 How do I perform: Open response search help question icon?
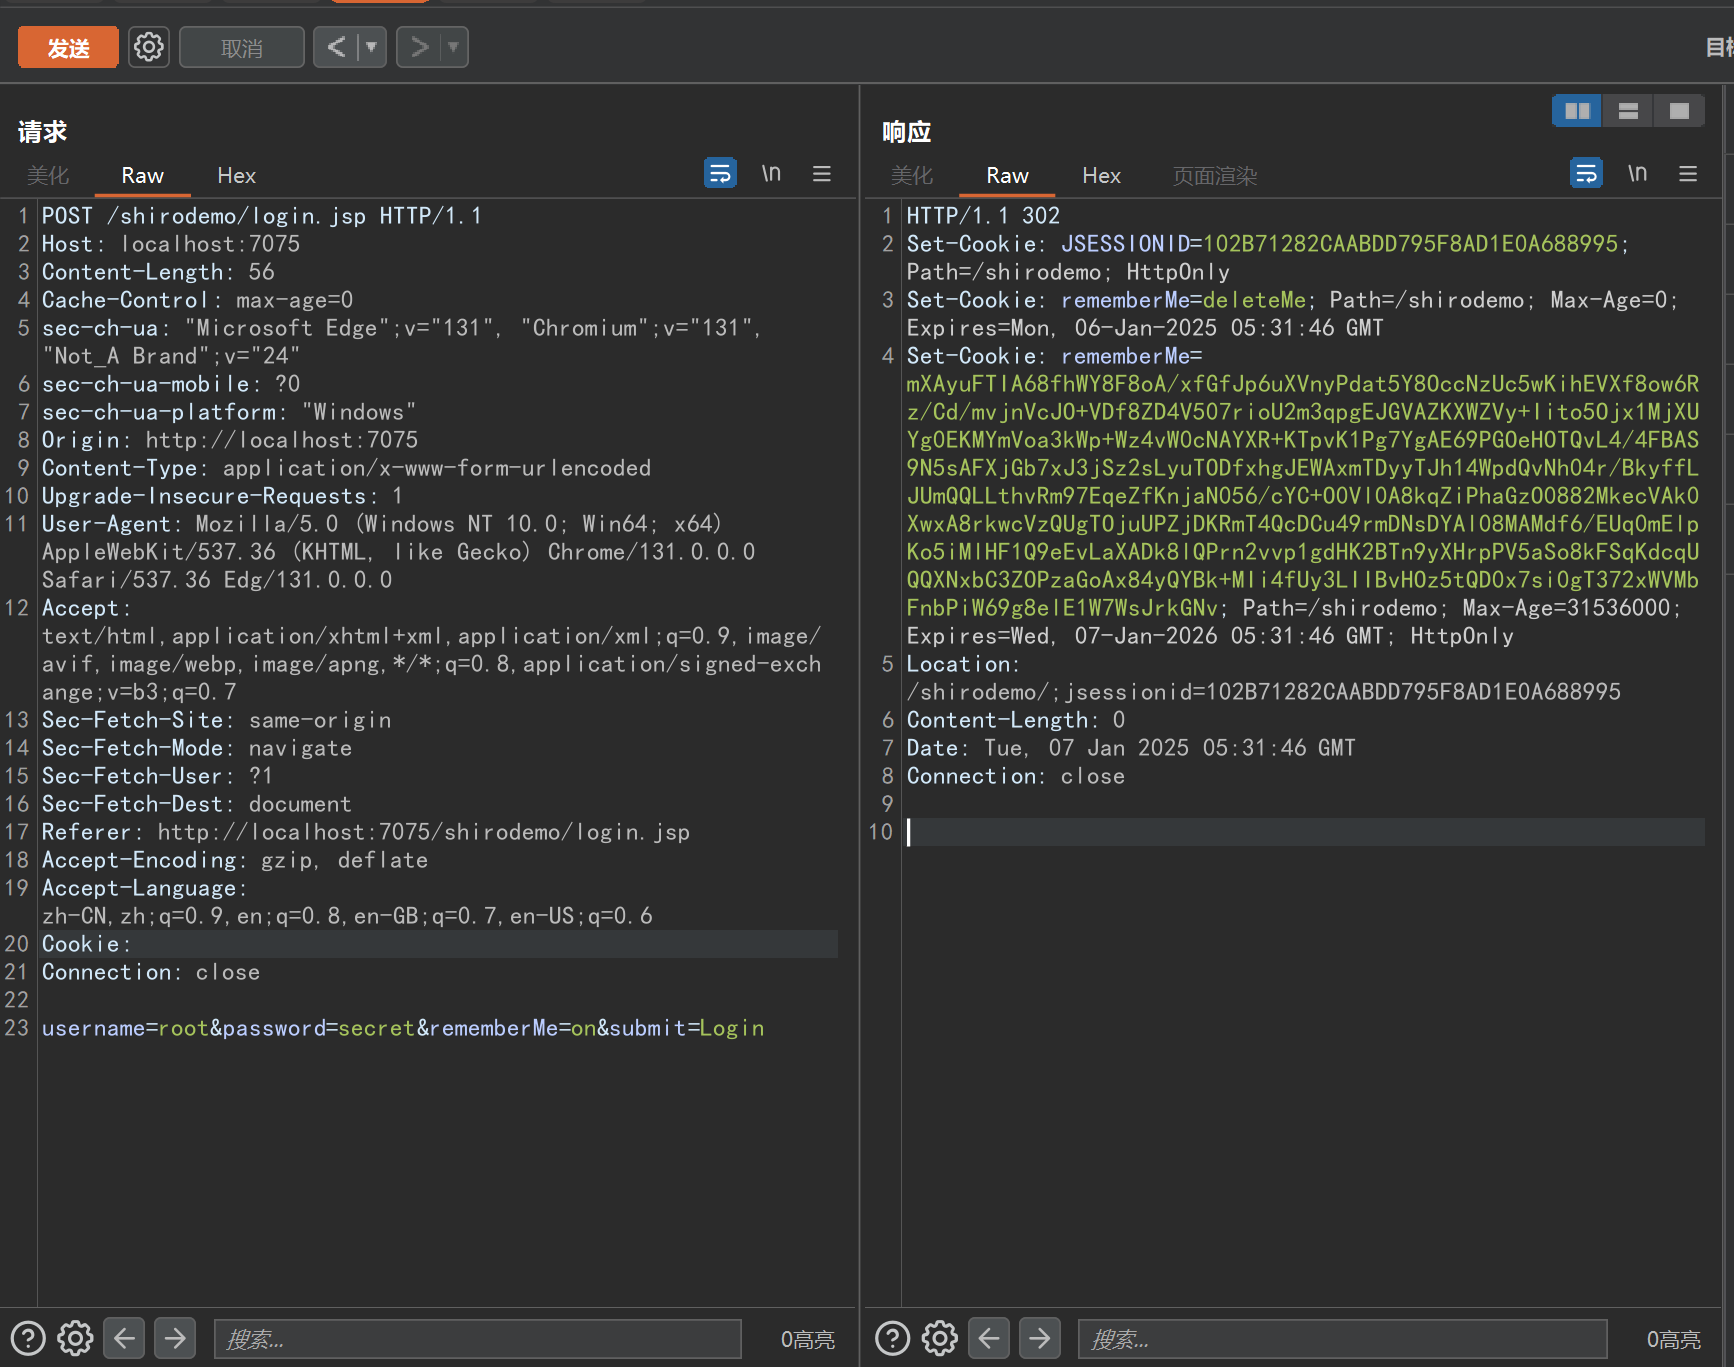point(893,1337)
